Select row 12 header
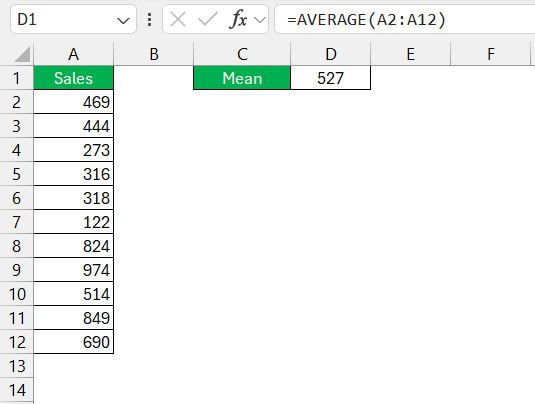This screenshot has width=535, height=404. pyautogui.click(x=16, y=342)
